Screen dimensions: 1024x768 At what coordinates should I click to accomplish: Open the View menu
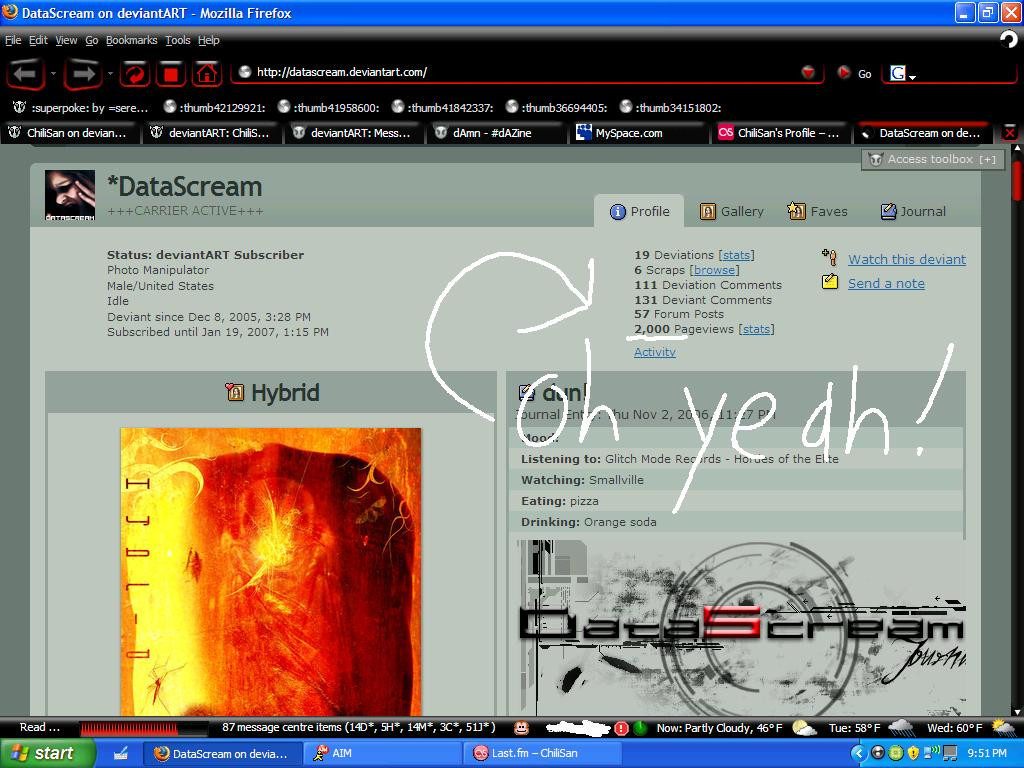pyautogui.click(x=66, y=40)
